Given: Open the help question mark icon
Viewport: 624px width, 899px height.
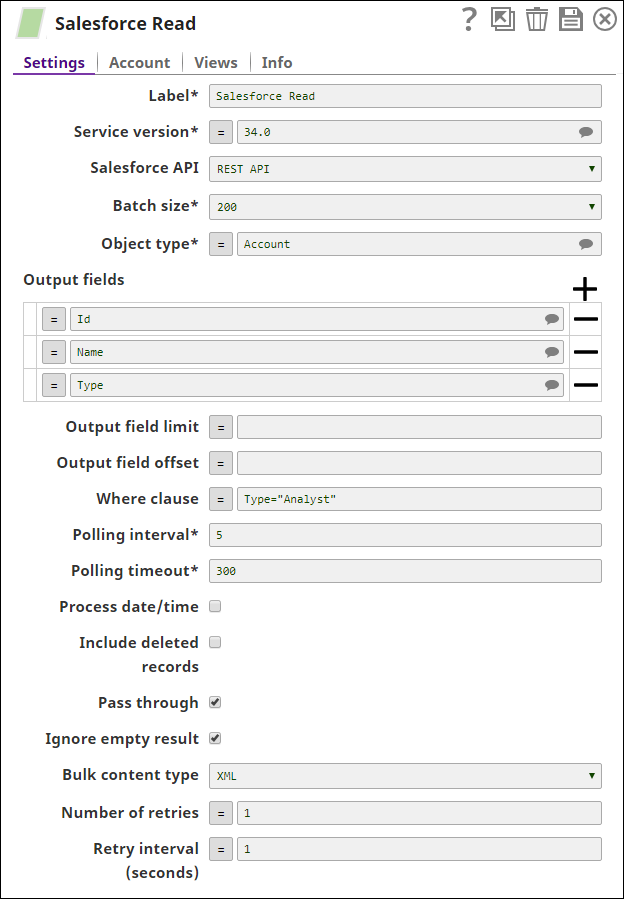Looking at the screenshot, I should [469, 20].
